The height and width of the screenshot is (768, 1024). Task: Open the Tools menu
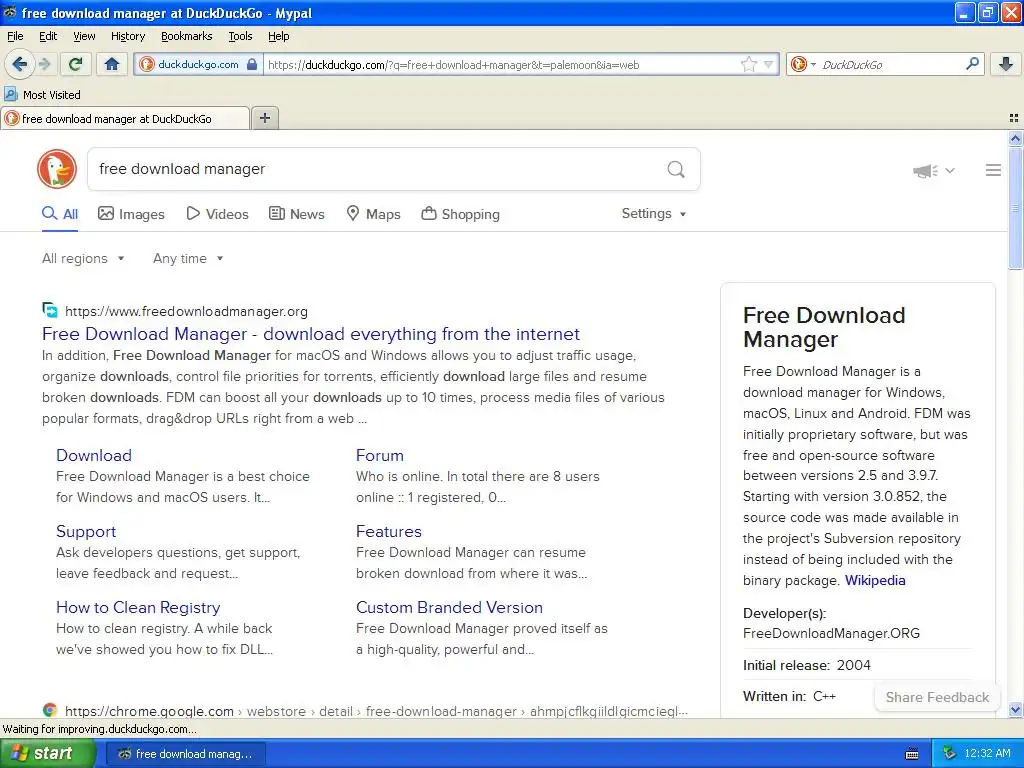[240, 37]
